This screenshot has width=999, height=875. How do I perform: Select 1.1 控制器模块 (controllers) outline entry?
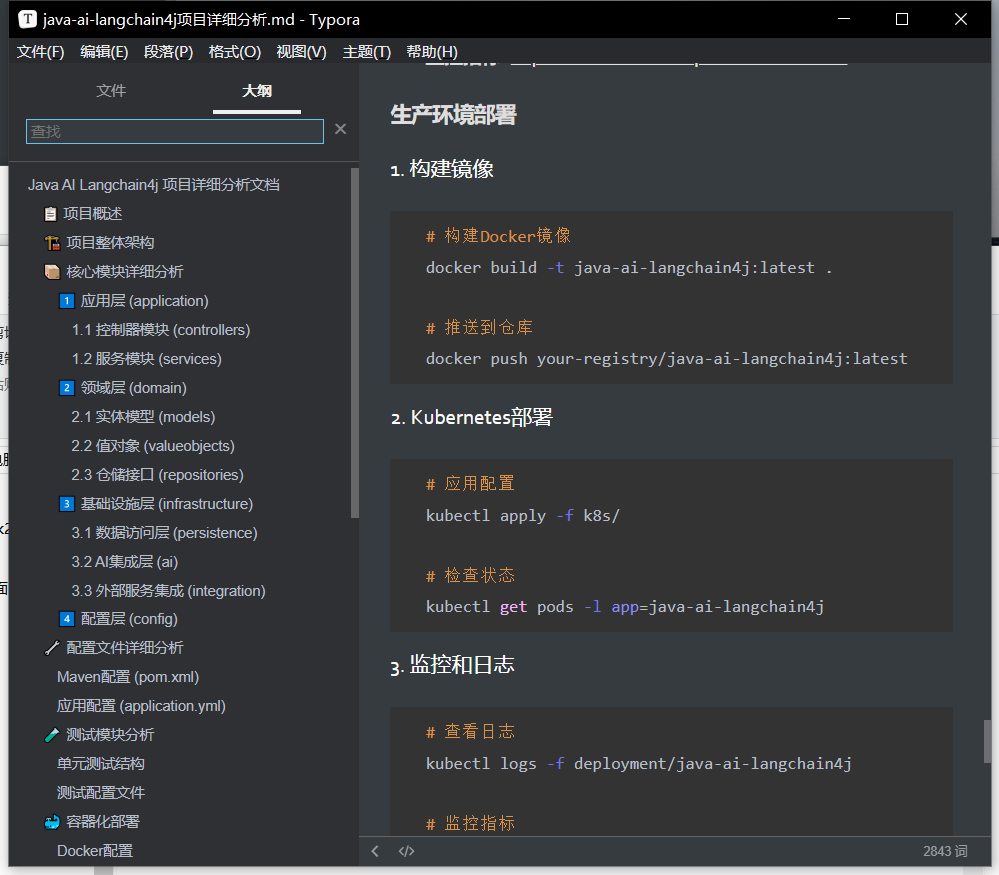(161, 330)
